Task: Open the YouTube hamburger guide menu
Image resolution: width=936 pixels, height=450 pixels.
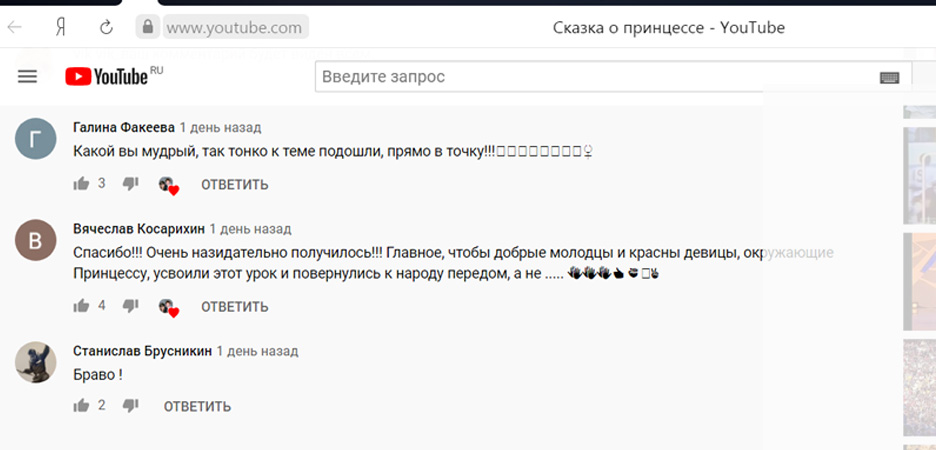Action: click(27, 76)
